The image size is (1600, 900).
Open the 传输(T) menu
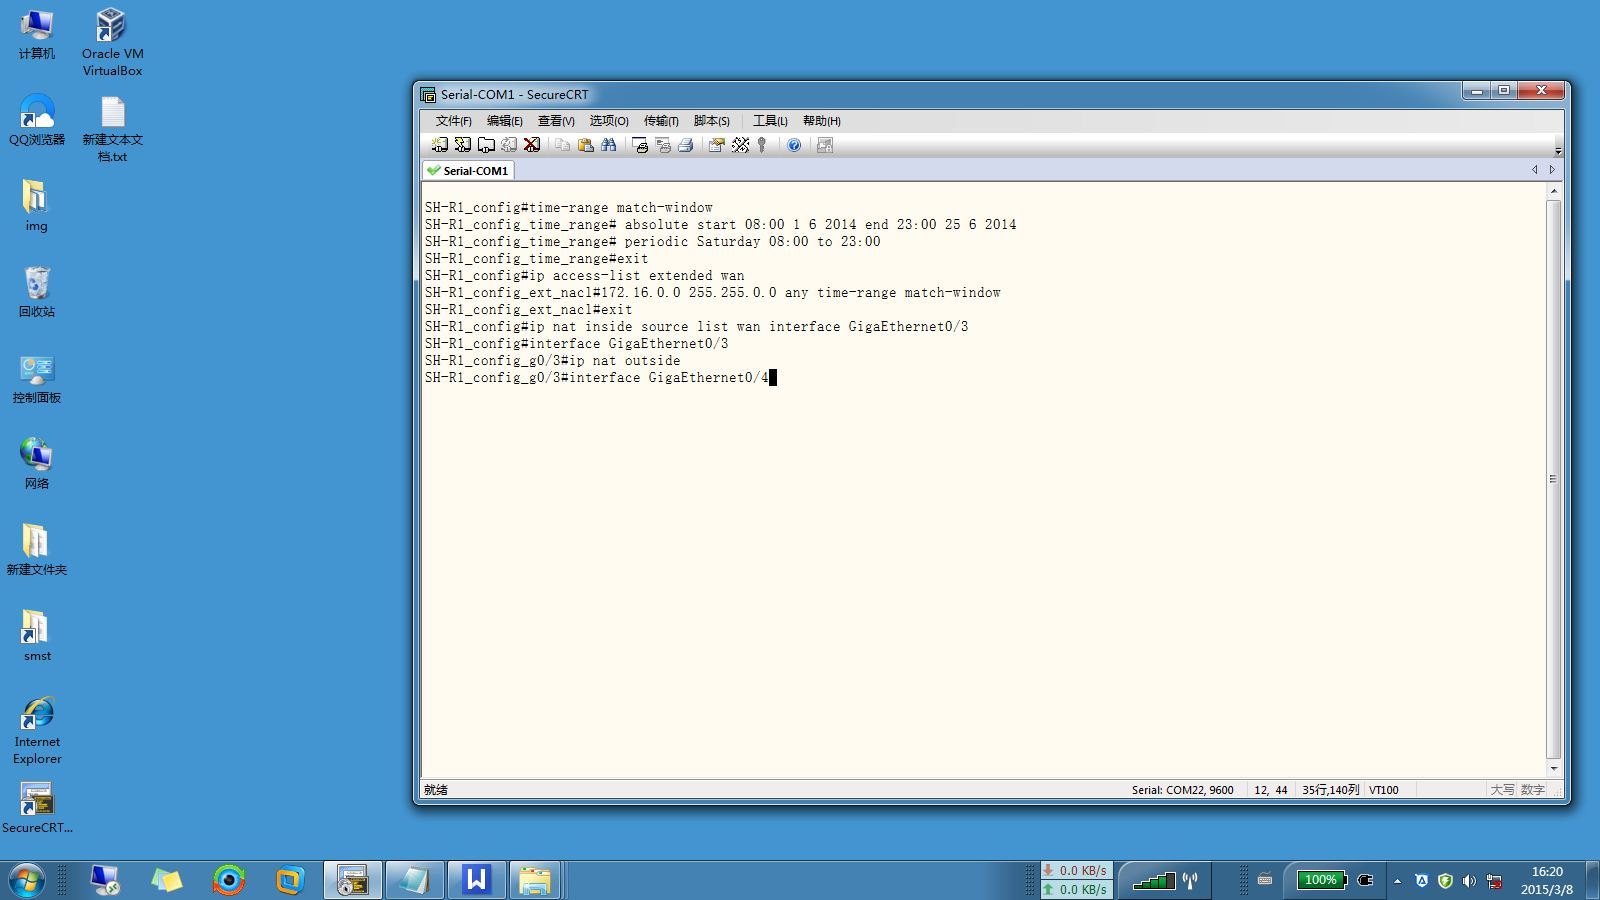pyautogui.click(x=661, y=121)
